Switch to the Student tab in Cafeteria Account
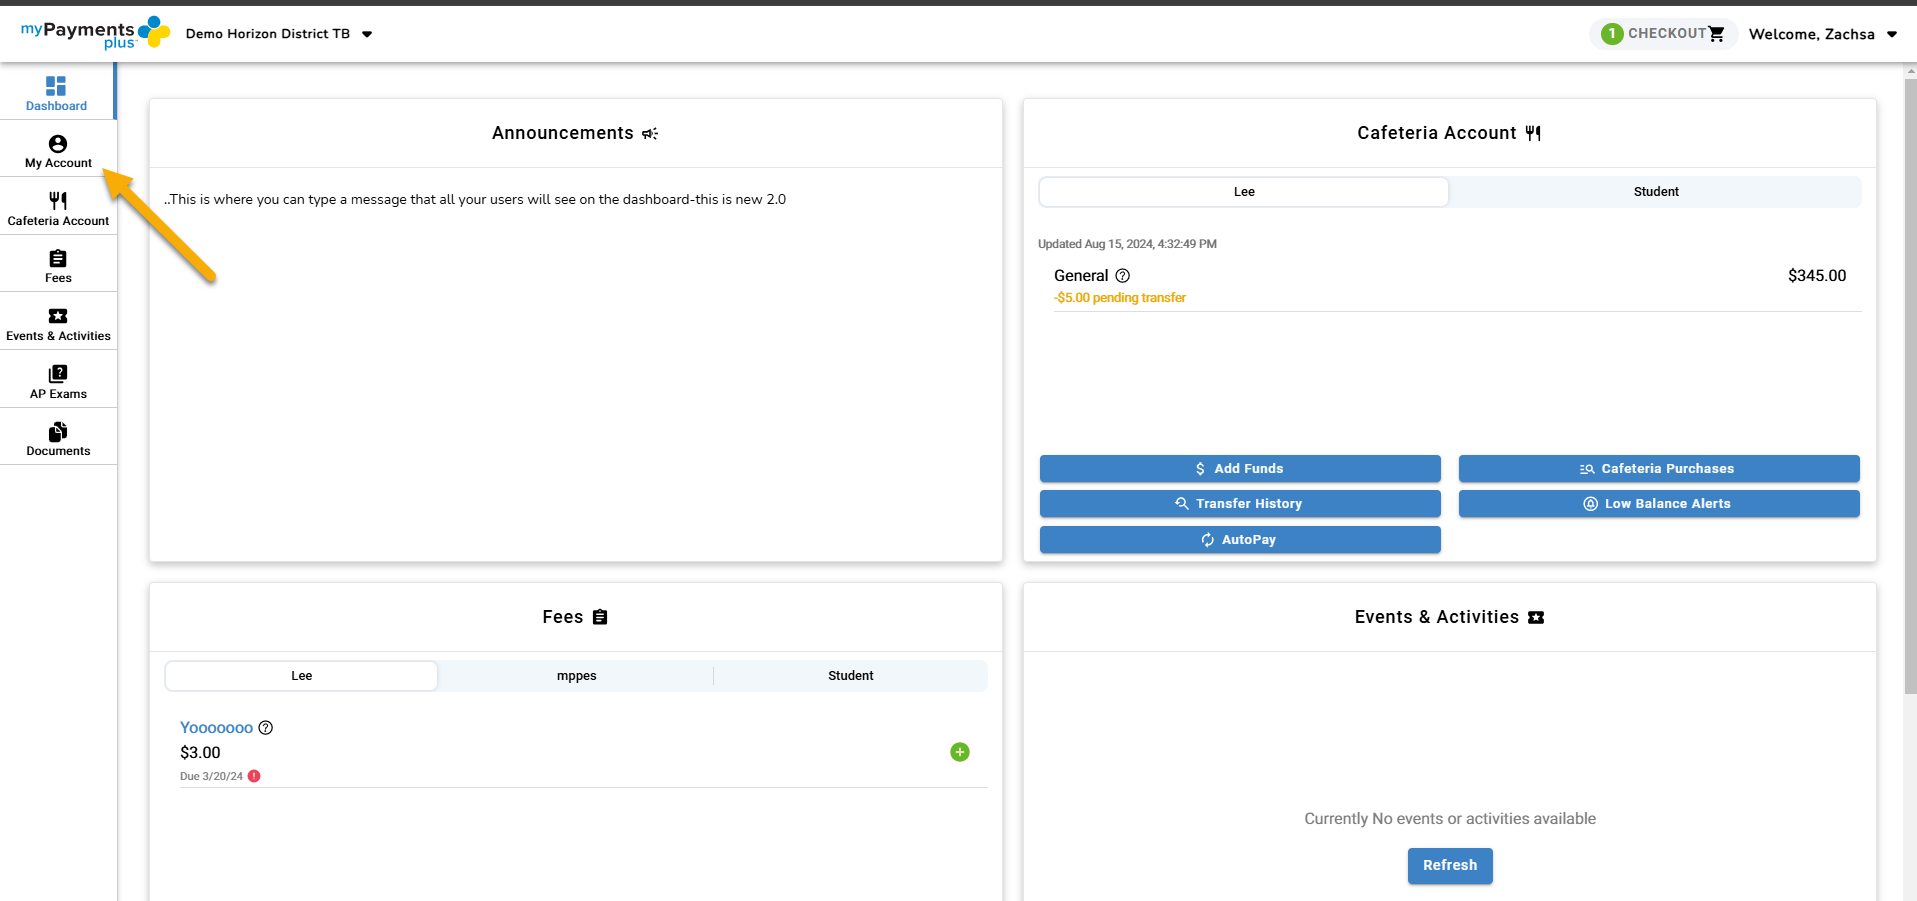This screenshot has width=1917, height=901. point(1656,191)
